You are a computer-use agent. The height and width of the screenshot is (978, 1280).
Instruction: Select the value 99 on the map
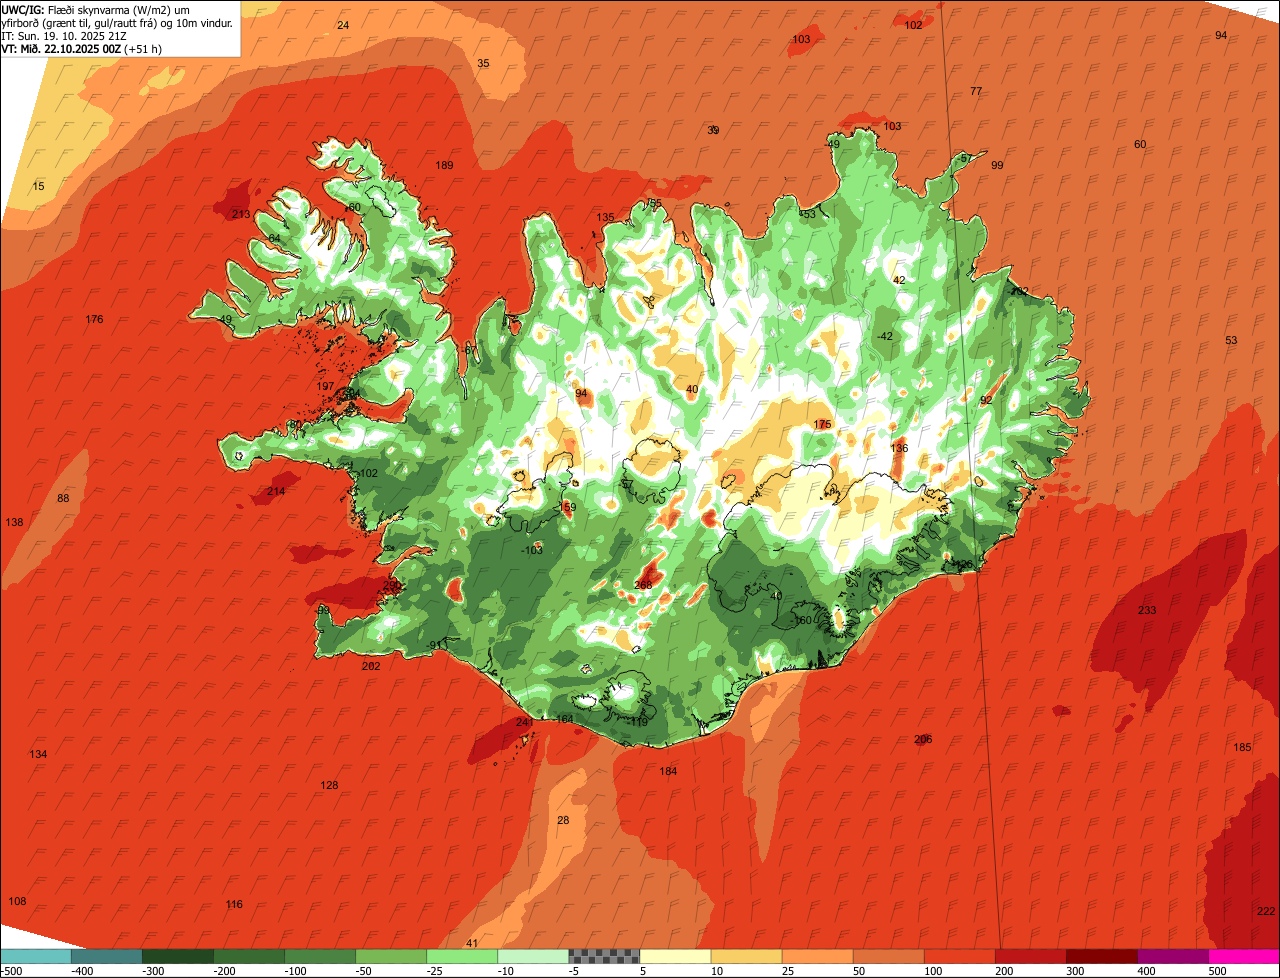(x=997, y=165)
